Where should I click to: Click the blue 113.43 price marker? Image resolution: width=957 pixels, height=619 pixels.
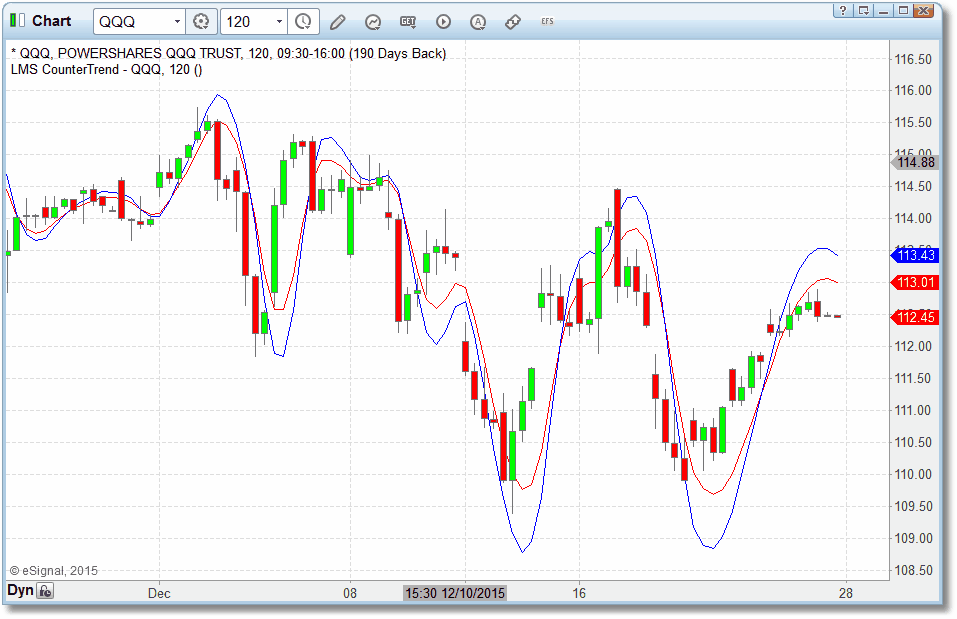coord(915,255)
